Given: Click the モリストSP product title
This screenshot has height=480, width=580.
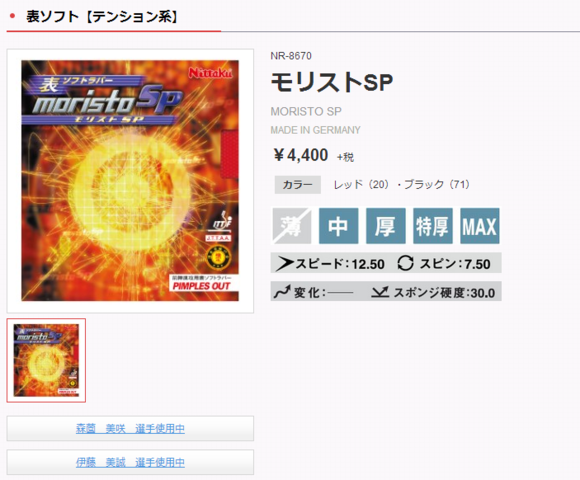Looking at the screenshot, I should tap(331, 82).
